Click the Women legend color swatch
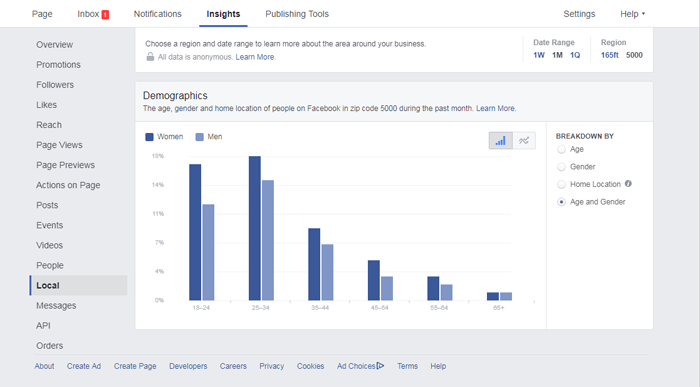 (x=149, y=137)
